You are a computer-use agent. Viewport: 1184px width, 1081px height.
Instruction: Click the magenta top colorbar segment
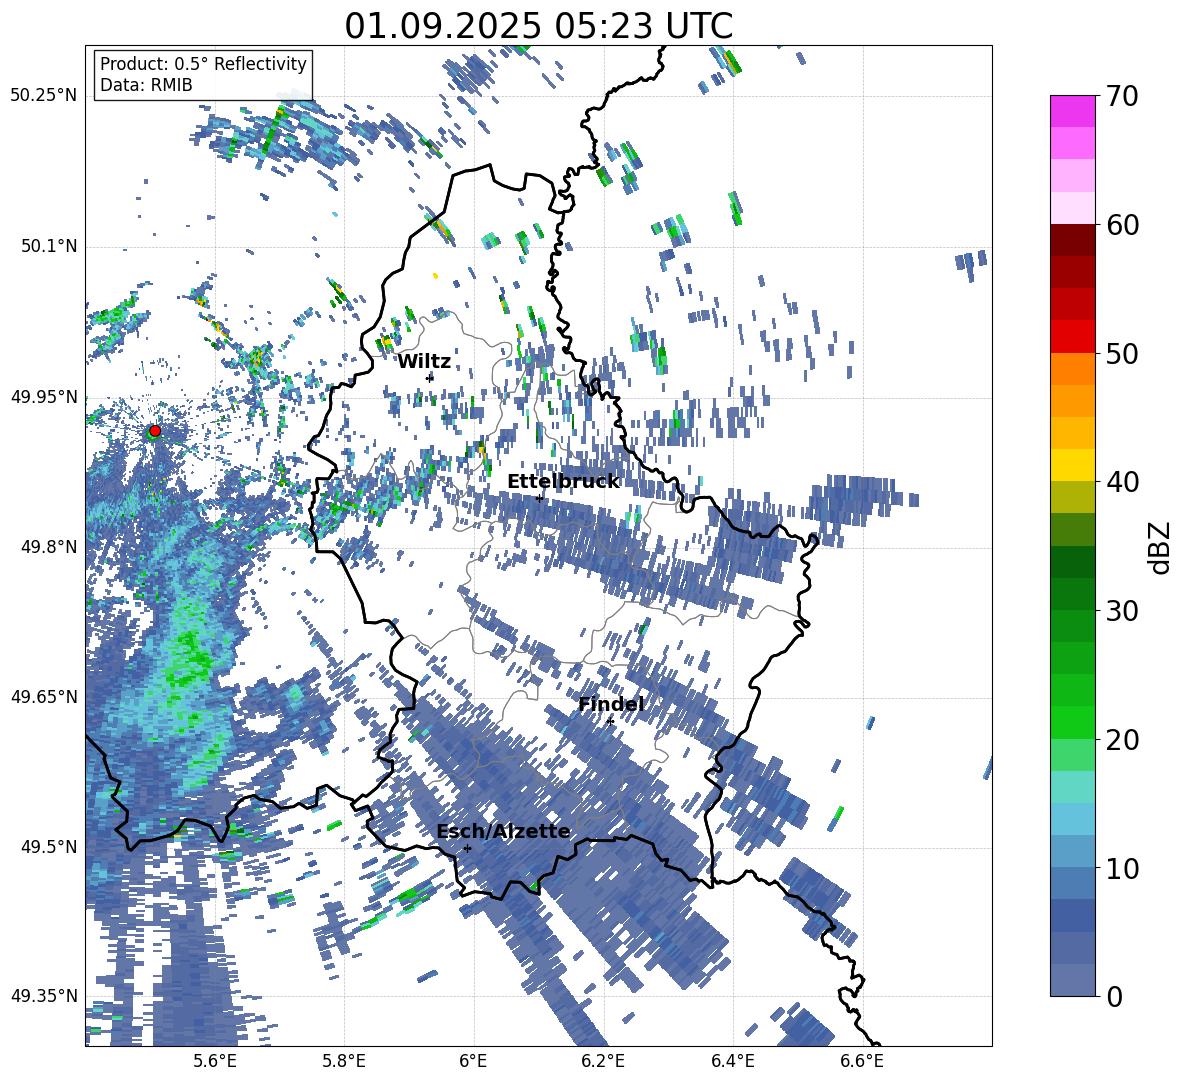pos(1072,112)
